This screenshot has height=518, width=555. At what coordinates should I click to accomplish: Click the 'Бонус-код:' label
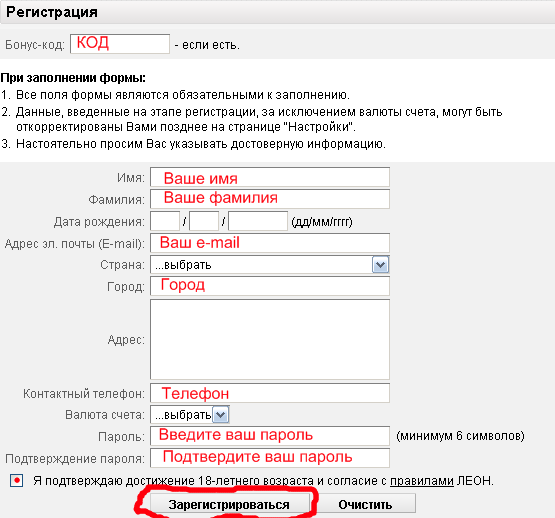35,45
